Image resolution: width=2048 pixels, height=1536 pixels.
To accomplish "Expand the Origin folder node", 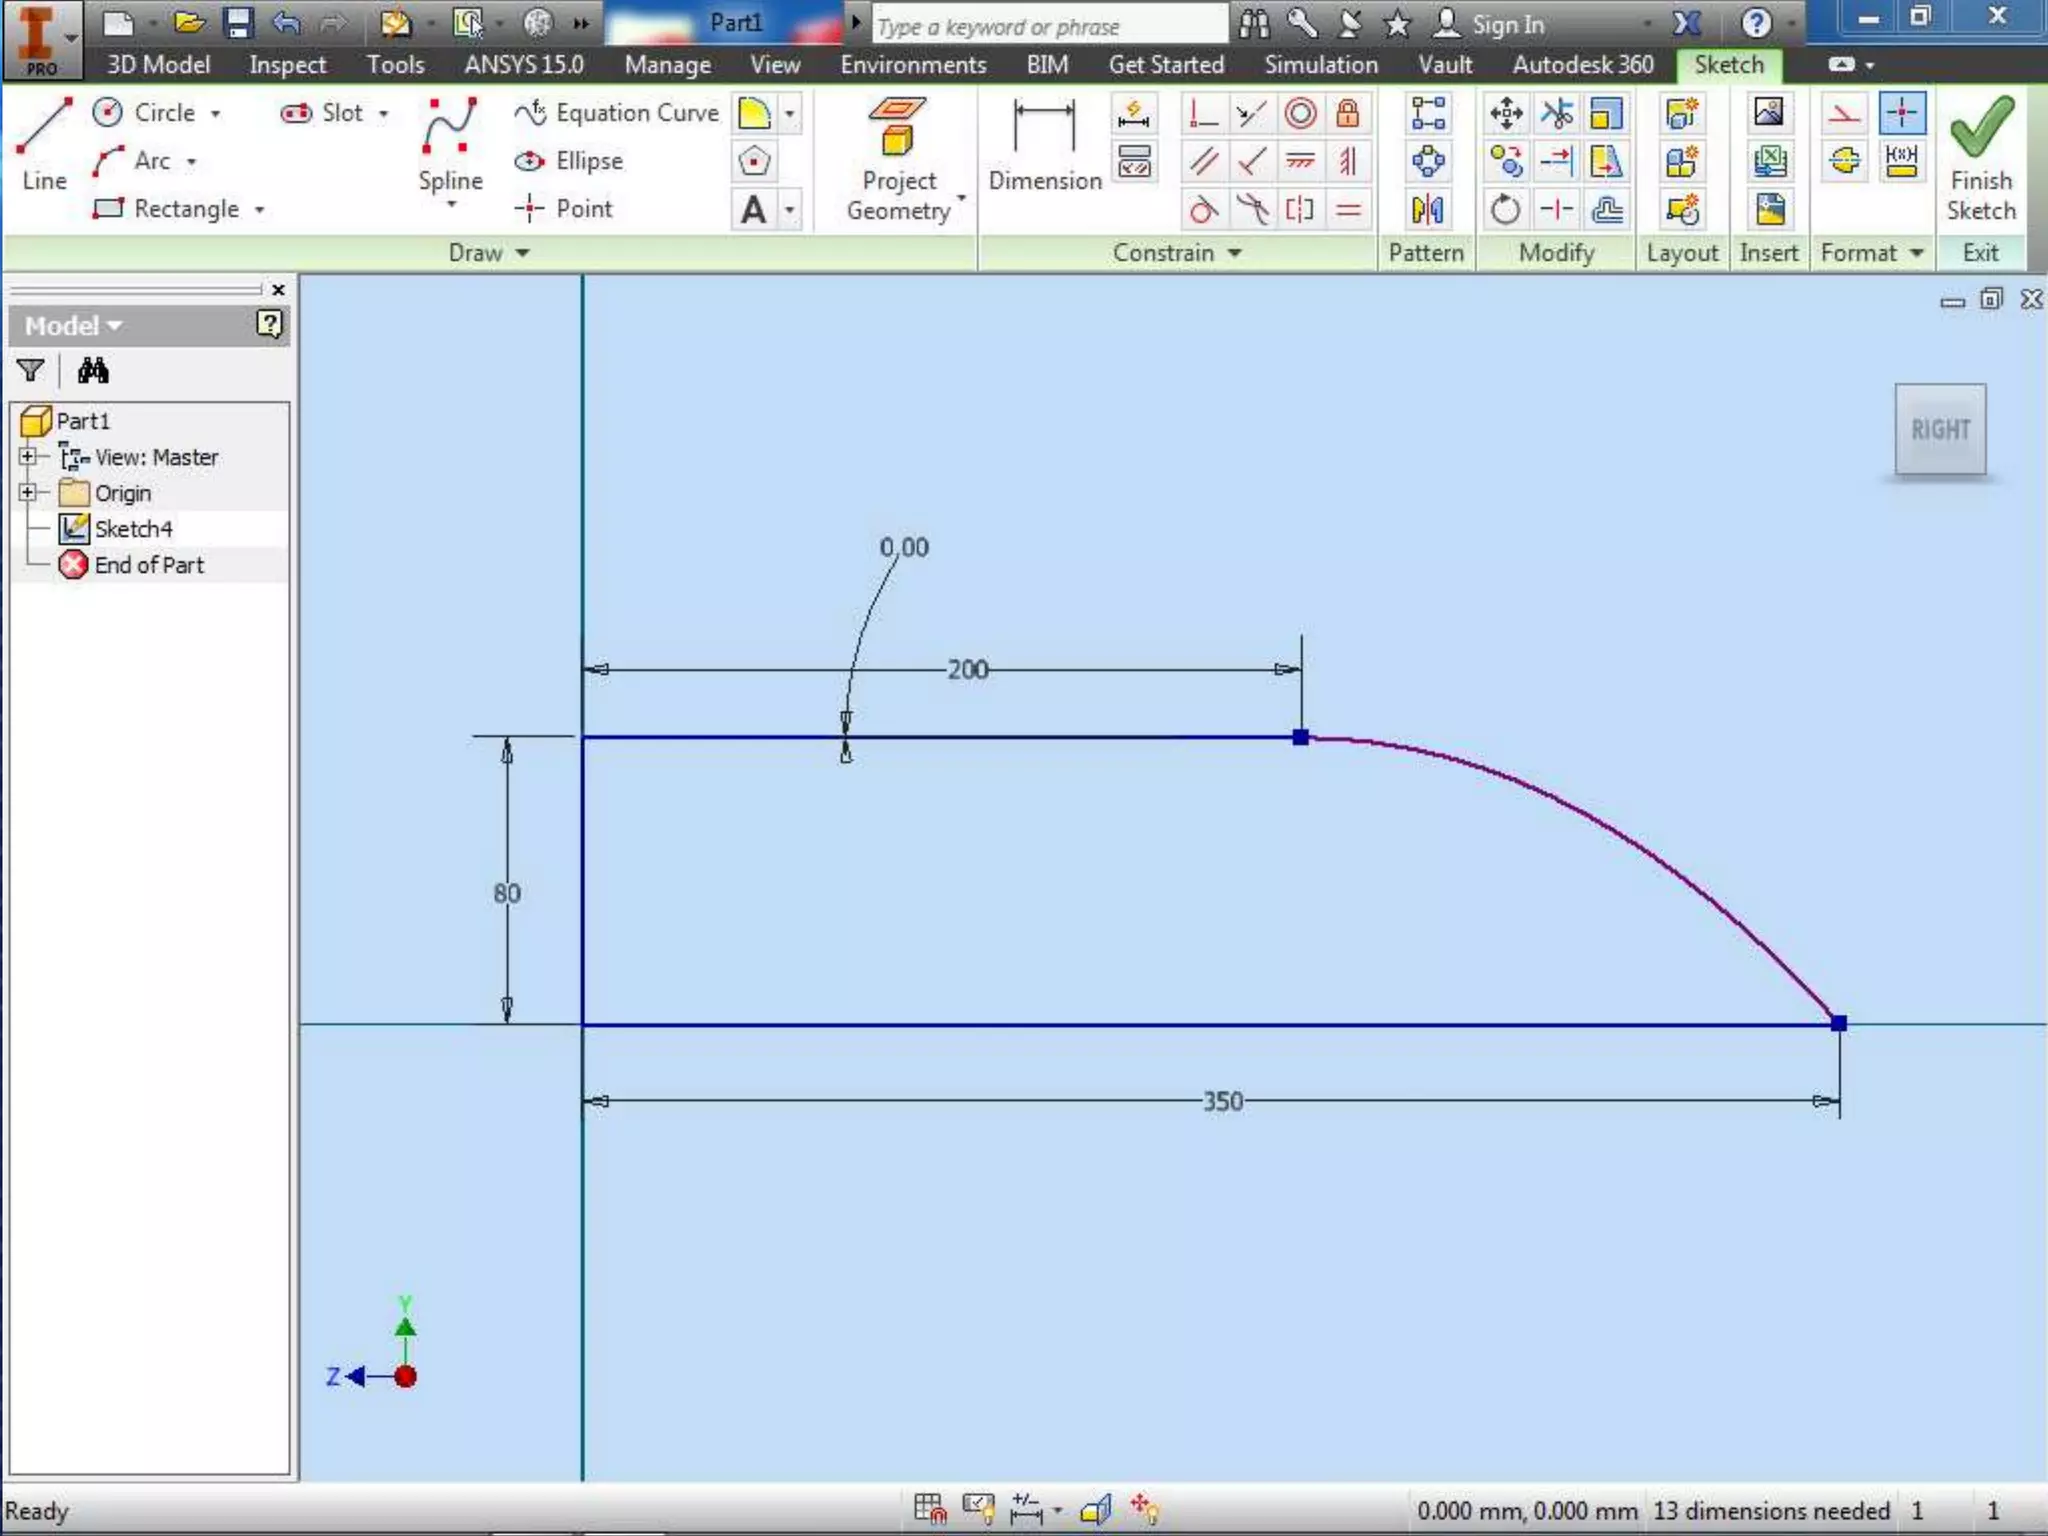I will (x=28, y=492).
